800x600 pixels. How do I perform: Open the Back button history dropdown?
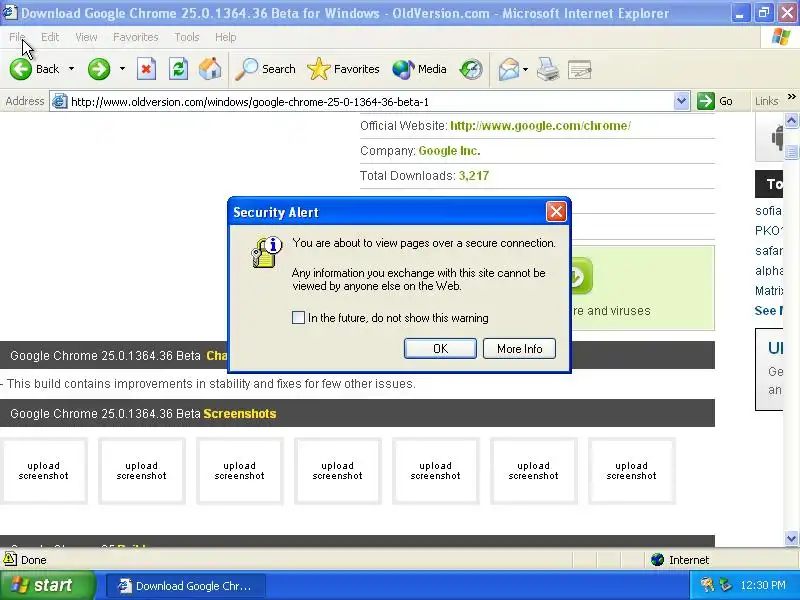(x=71, y=68)
